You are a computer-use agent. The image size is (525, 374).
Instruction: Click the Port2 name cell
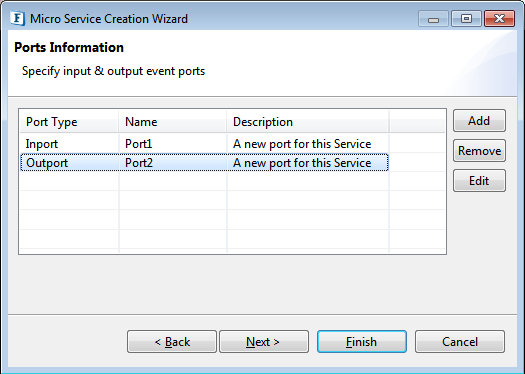tap(173, 163)
